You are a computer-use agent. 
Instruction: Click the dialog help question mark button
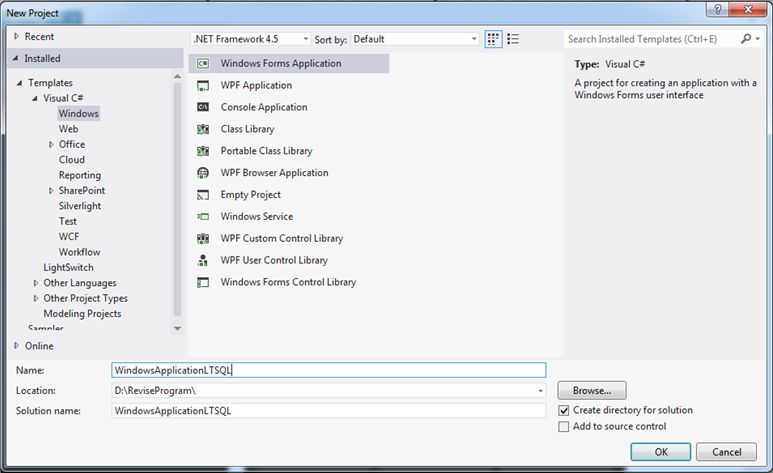[x=717, y=9]
